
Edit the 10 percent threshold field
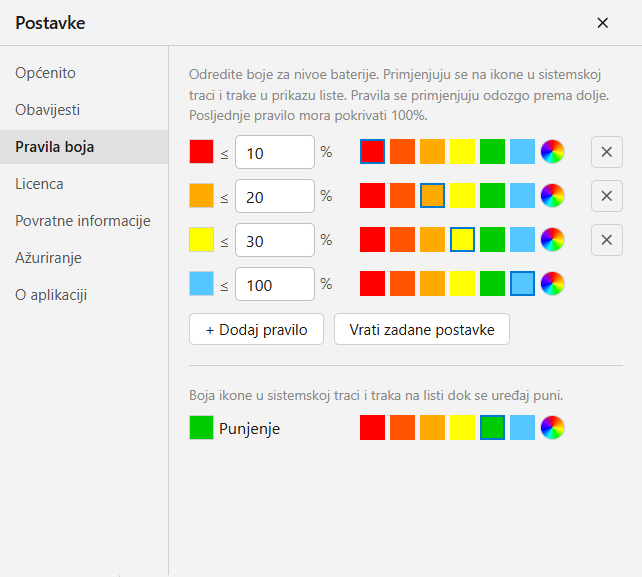(x=275, y=152)
